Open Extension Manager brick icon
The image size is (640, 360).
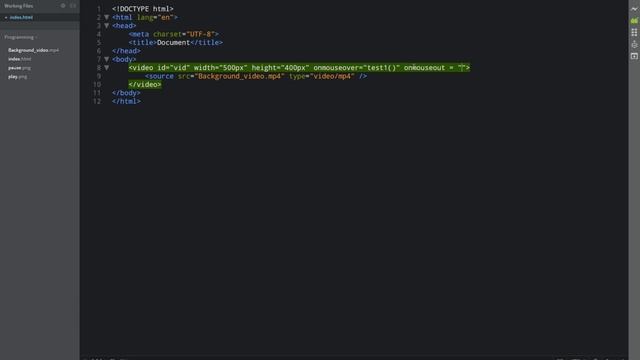[634, 32]
